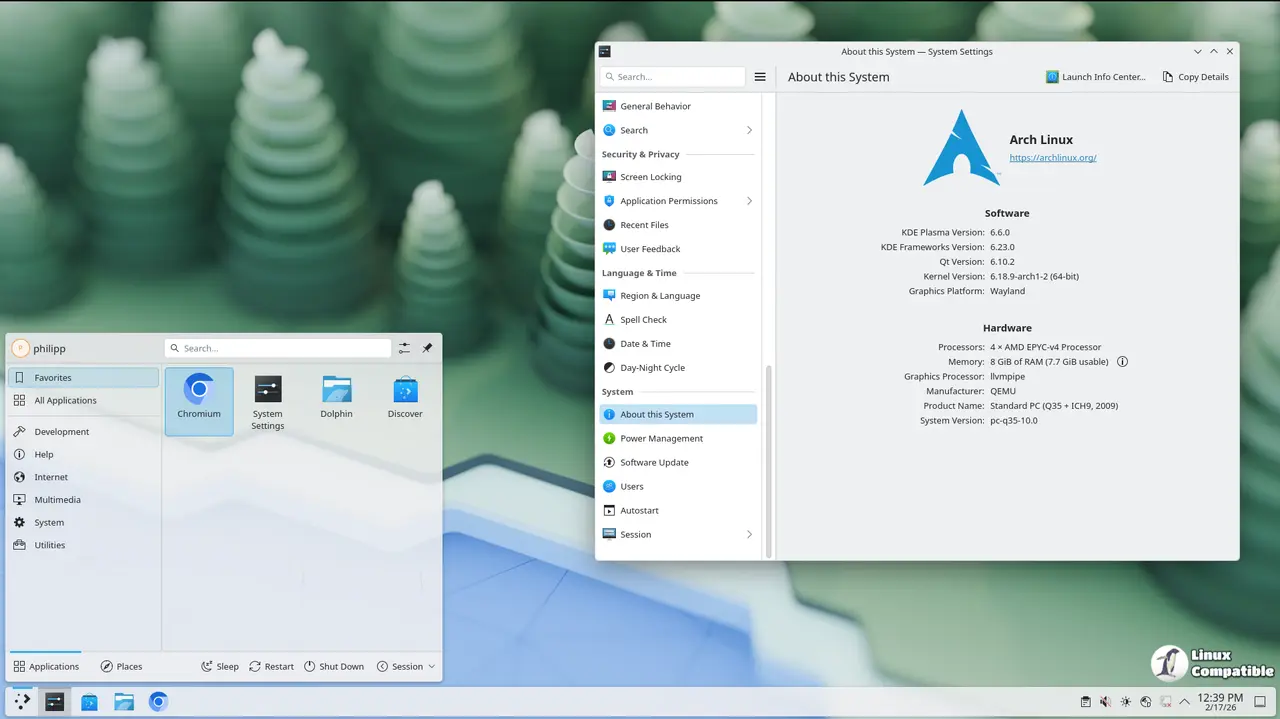Screen dimensions: 1280x719
Task: Click the Copy Details button
Action: tap(1195, 77)
